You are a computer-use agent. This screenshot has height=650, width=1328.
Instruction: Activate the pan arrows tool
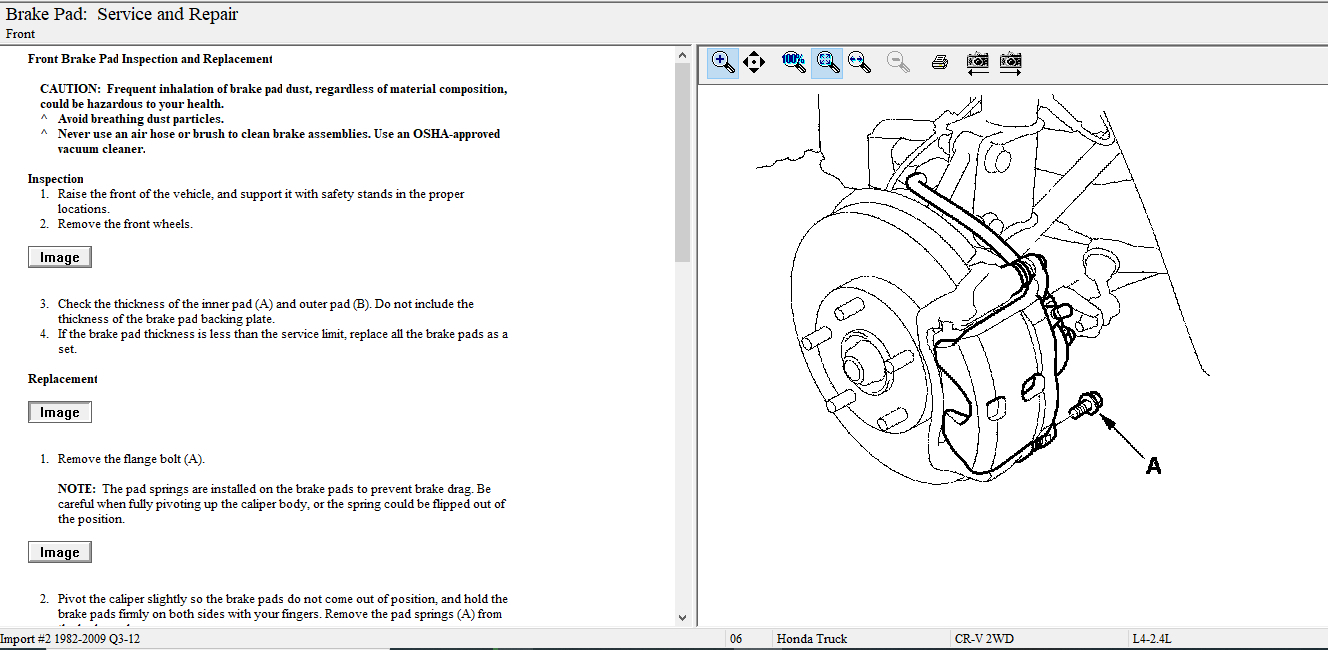pos(754,62)
